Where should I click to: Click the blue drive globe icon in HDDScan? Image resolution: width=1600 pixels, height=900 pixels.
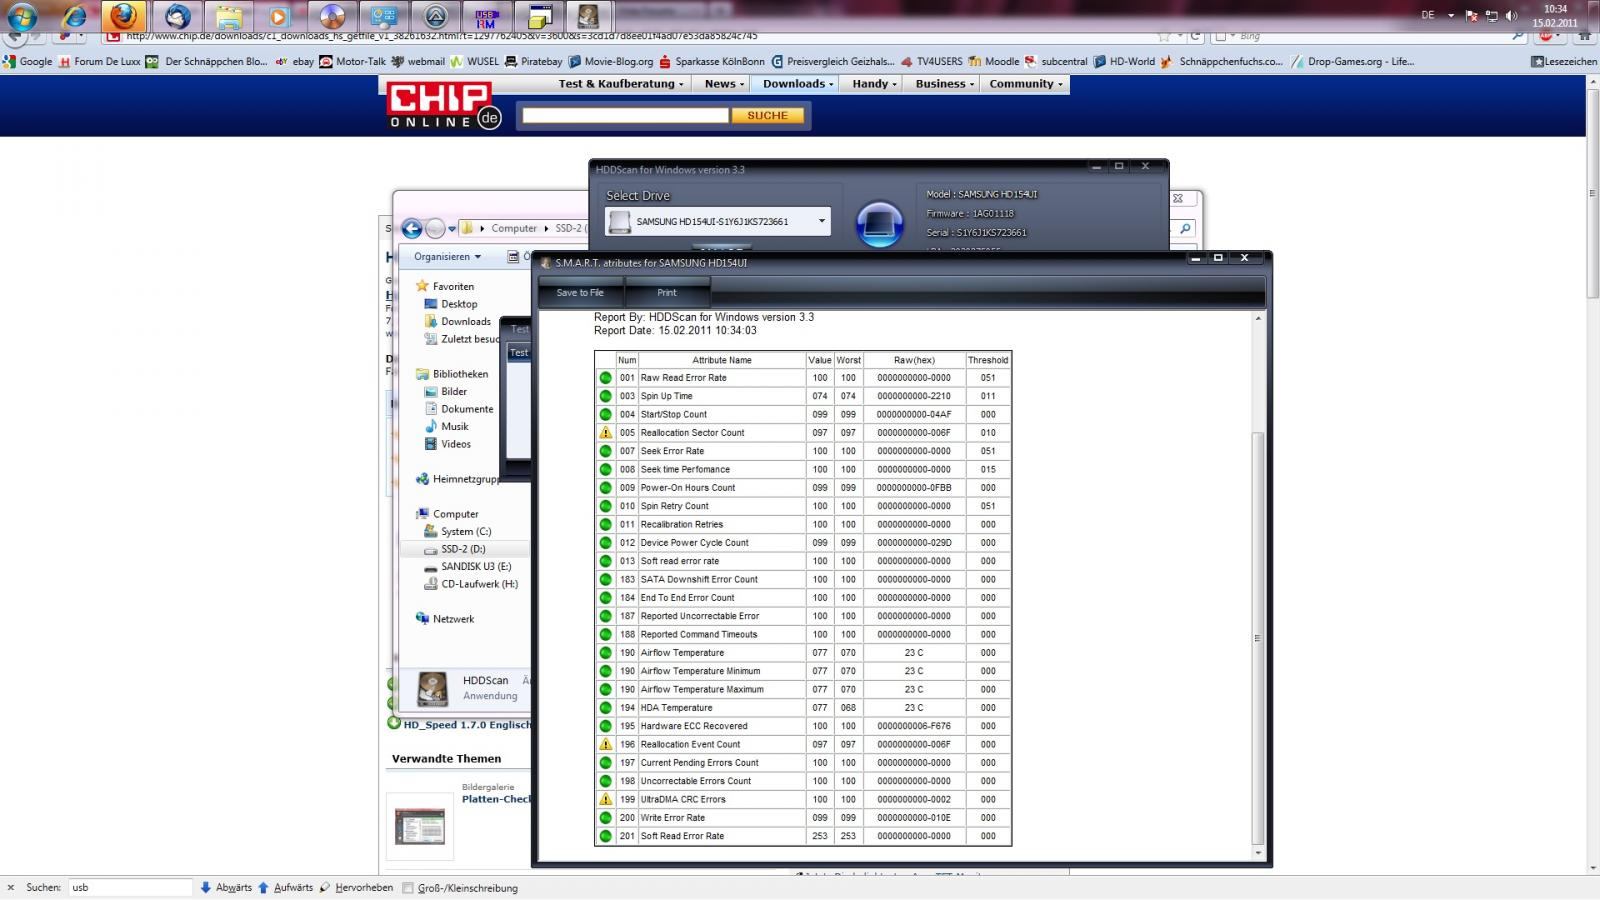880,223
